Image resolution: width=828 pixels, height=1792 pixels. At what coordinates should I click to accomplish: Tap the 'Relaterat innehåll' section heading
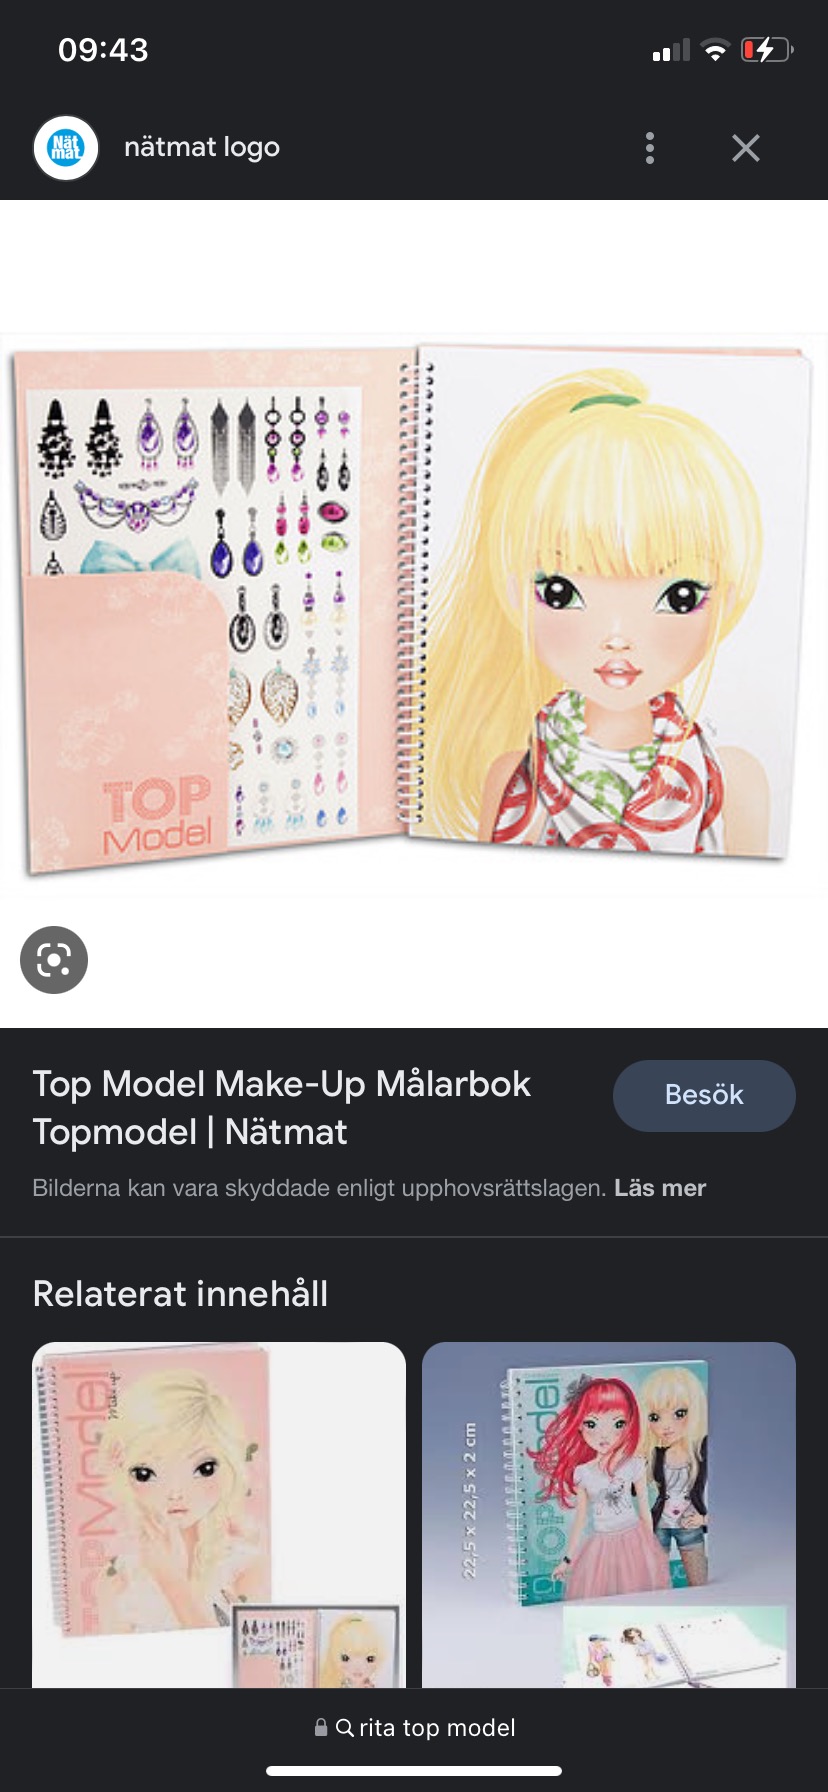point(180,1294)
